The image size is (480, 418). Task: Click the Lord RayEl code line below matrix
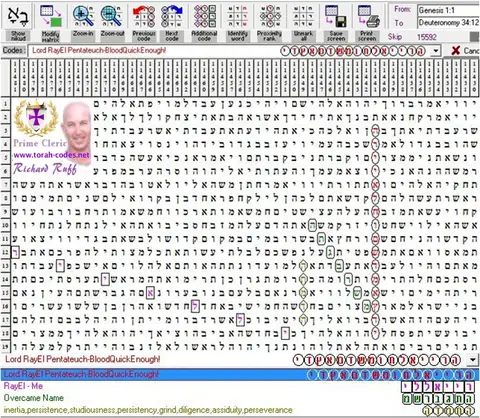click(x=233, y=360)
